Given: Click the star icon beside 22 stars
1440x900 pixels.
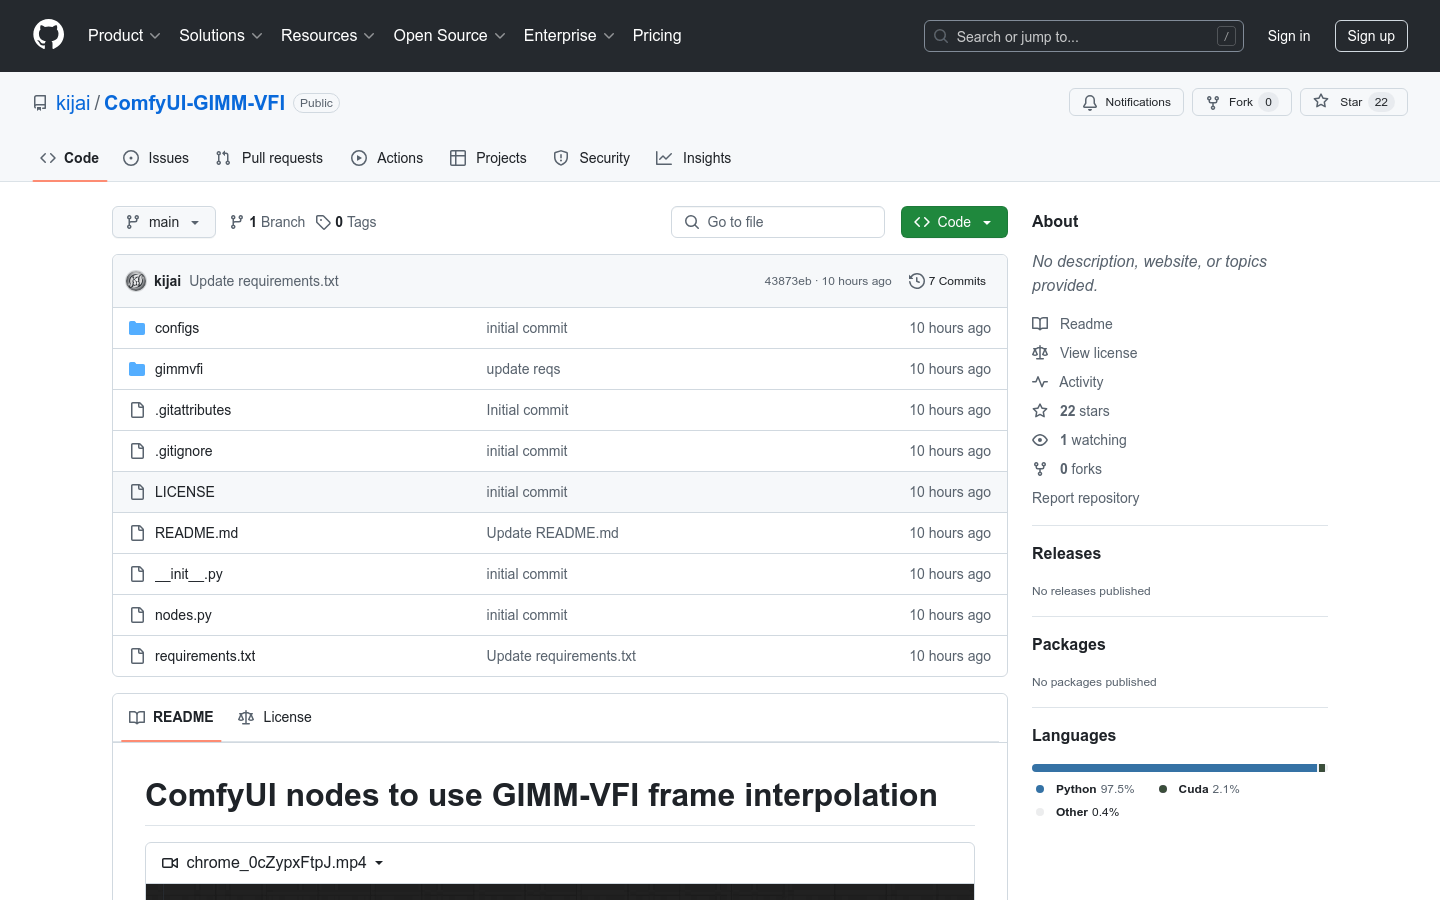Looking at the screenshot, I should 1040,411.
